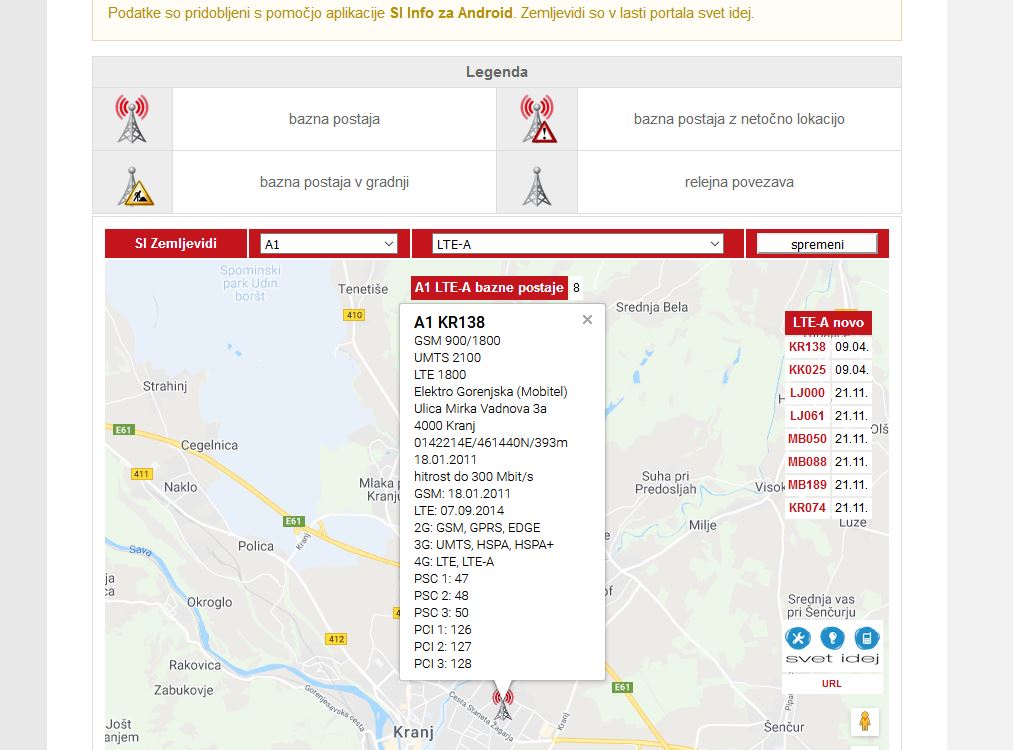This screenshot has height=750, width=1013.
Task: Select MB189 in LTE-A novo list
Action: [807, 484]
